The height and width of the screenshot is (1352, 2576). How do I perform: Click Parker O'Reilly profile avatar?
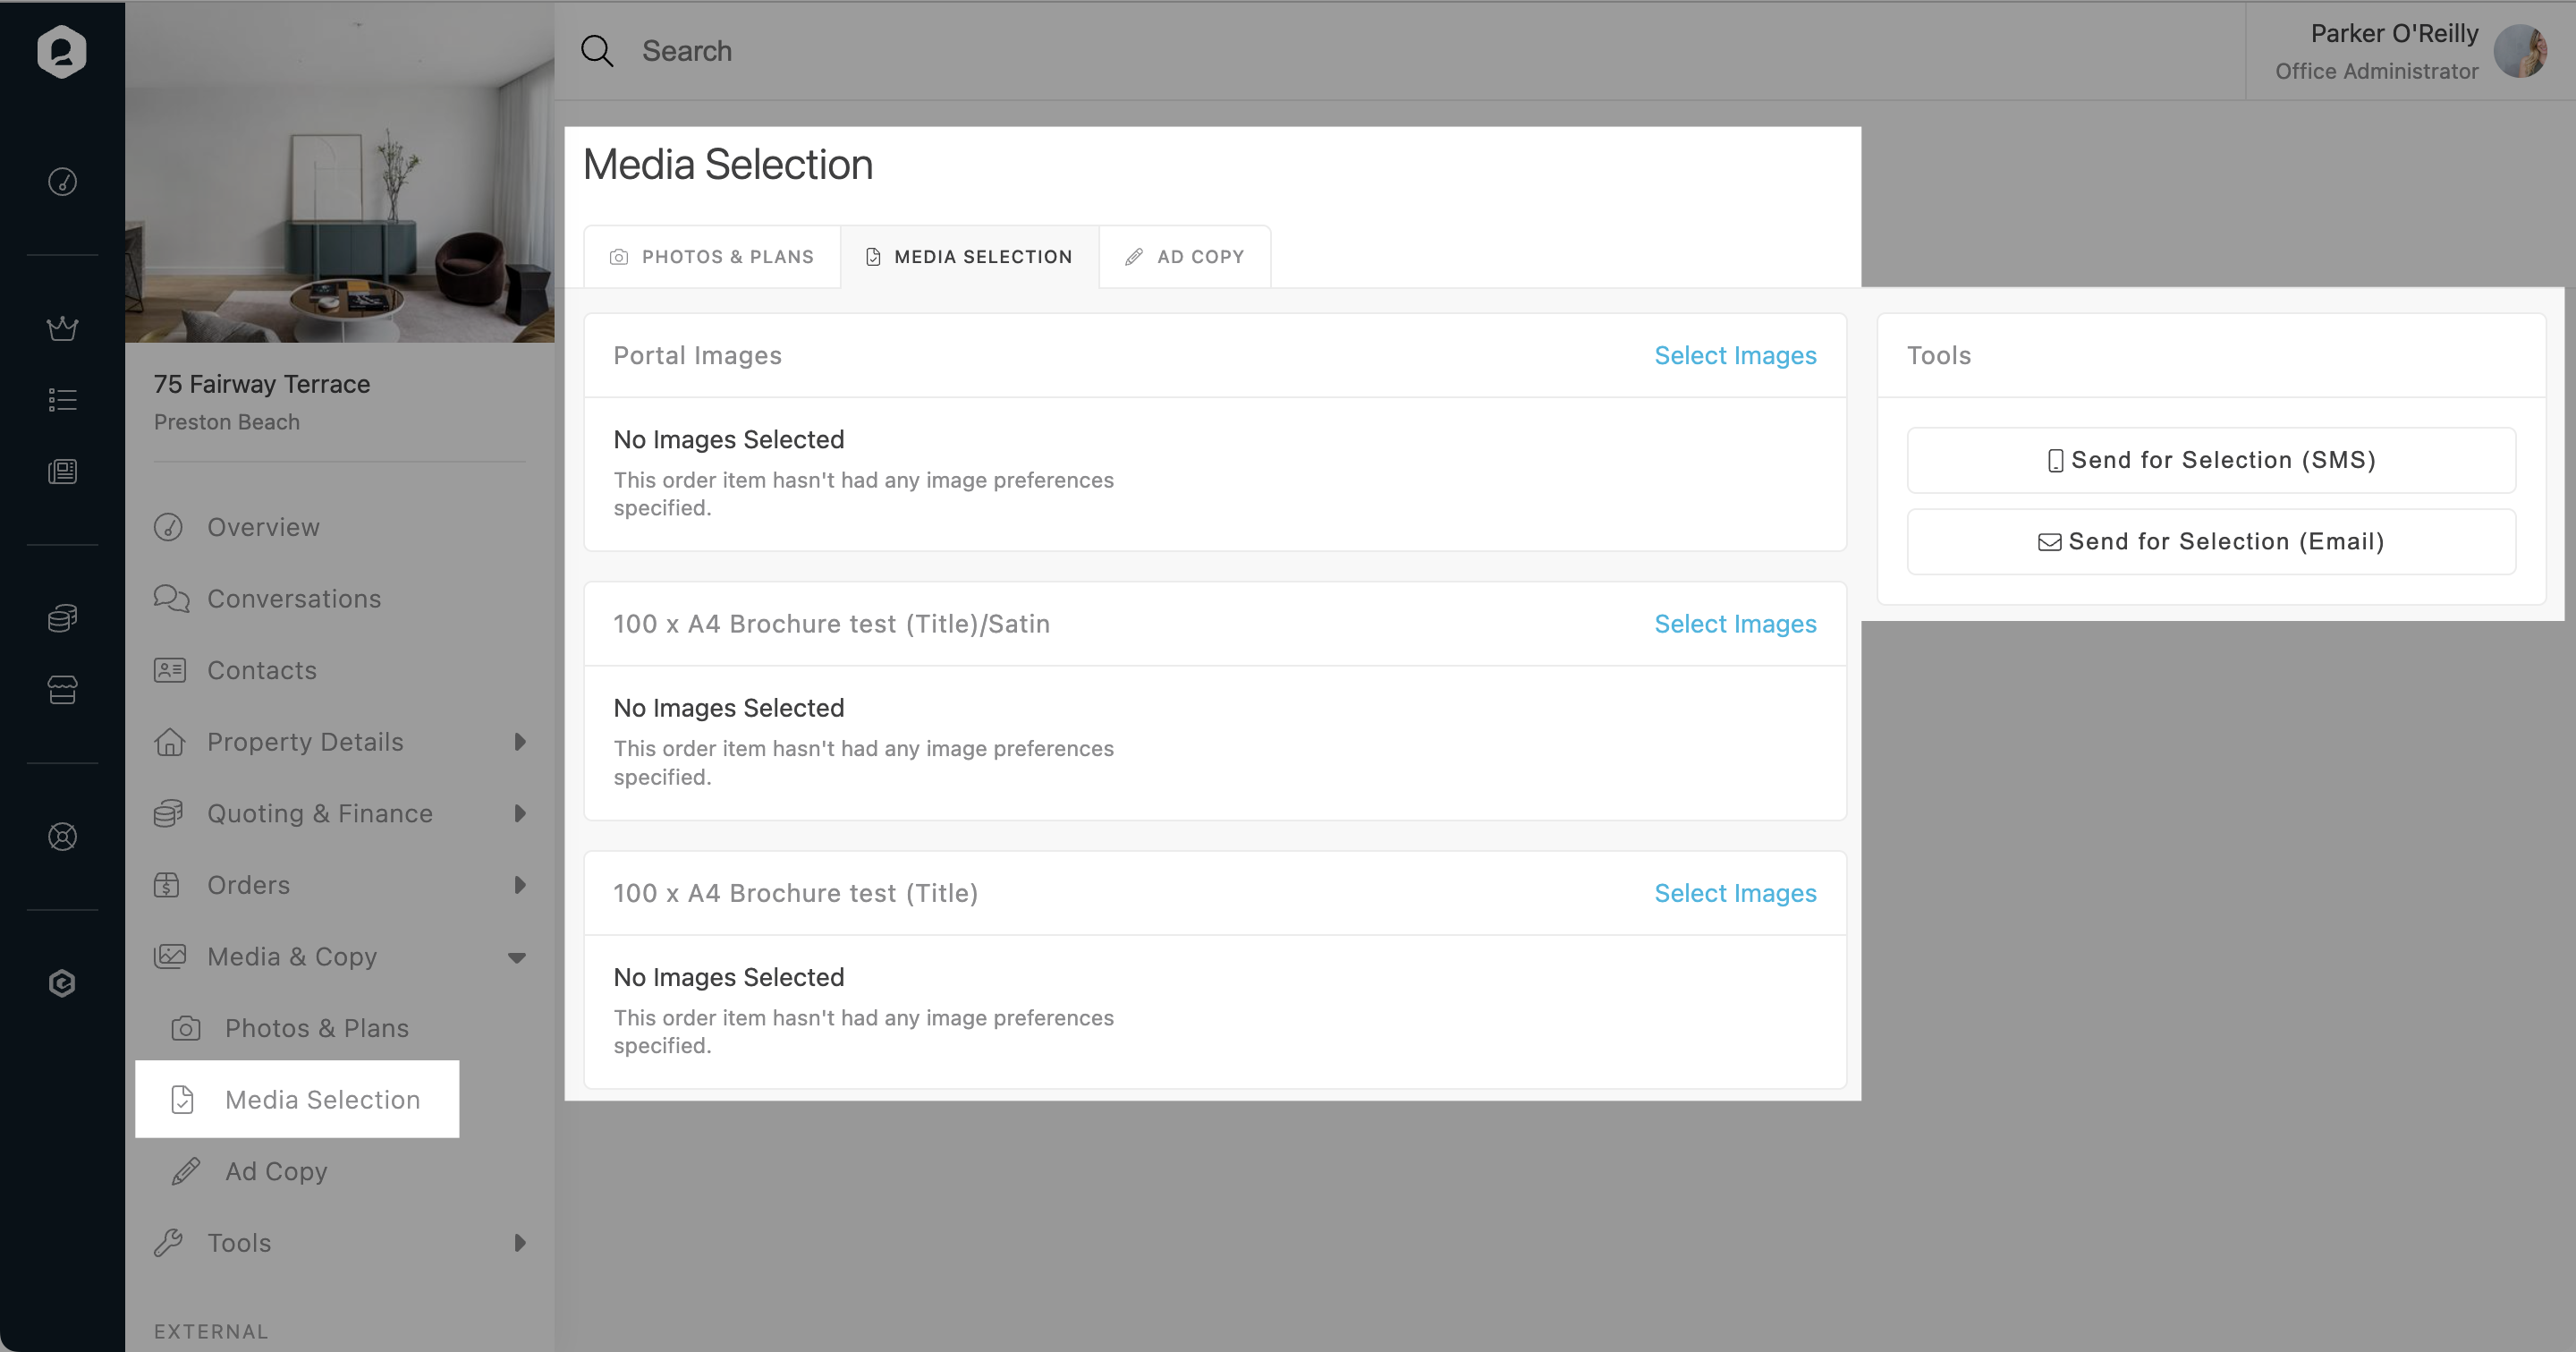2520,52
